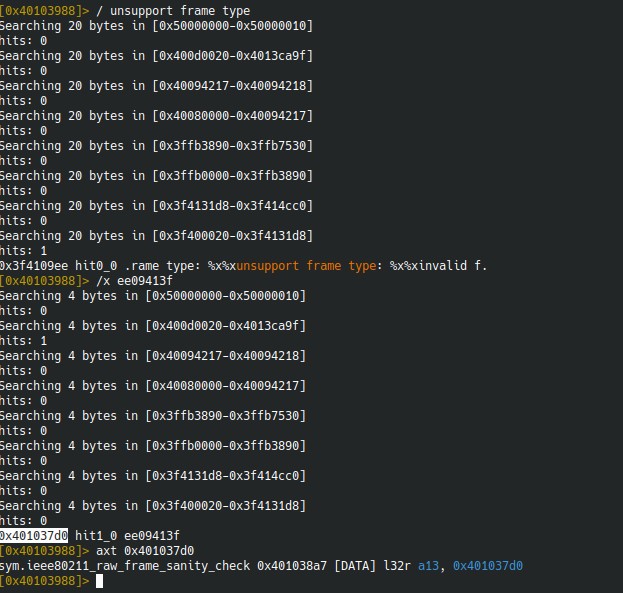Viewport: 623px width, 593px height.
Task: Click range '[0x40094217-0x40094218]' in 4 bytes search
Action: coord(226,356)
